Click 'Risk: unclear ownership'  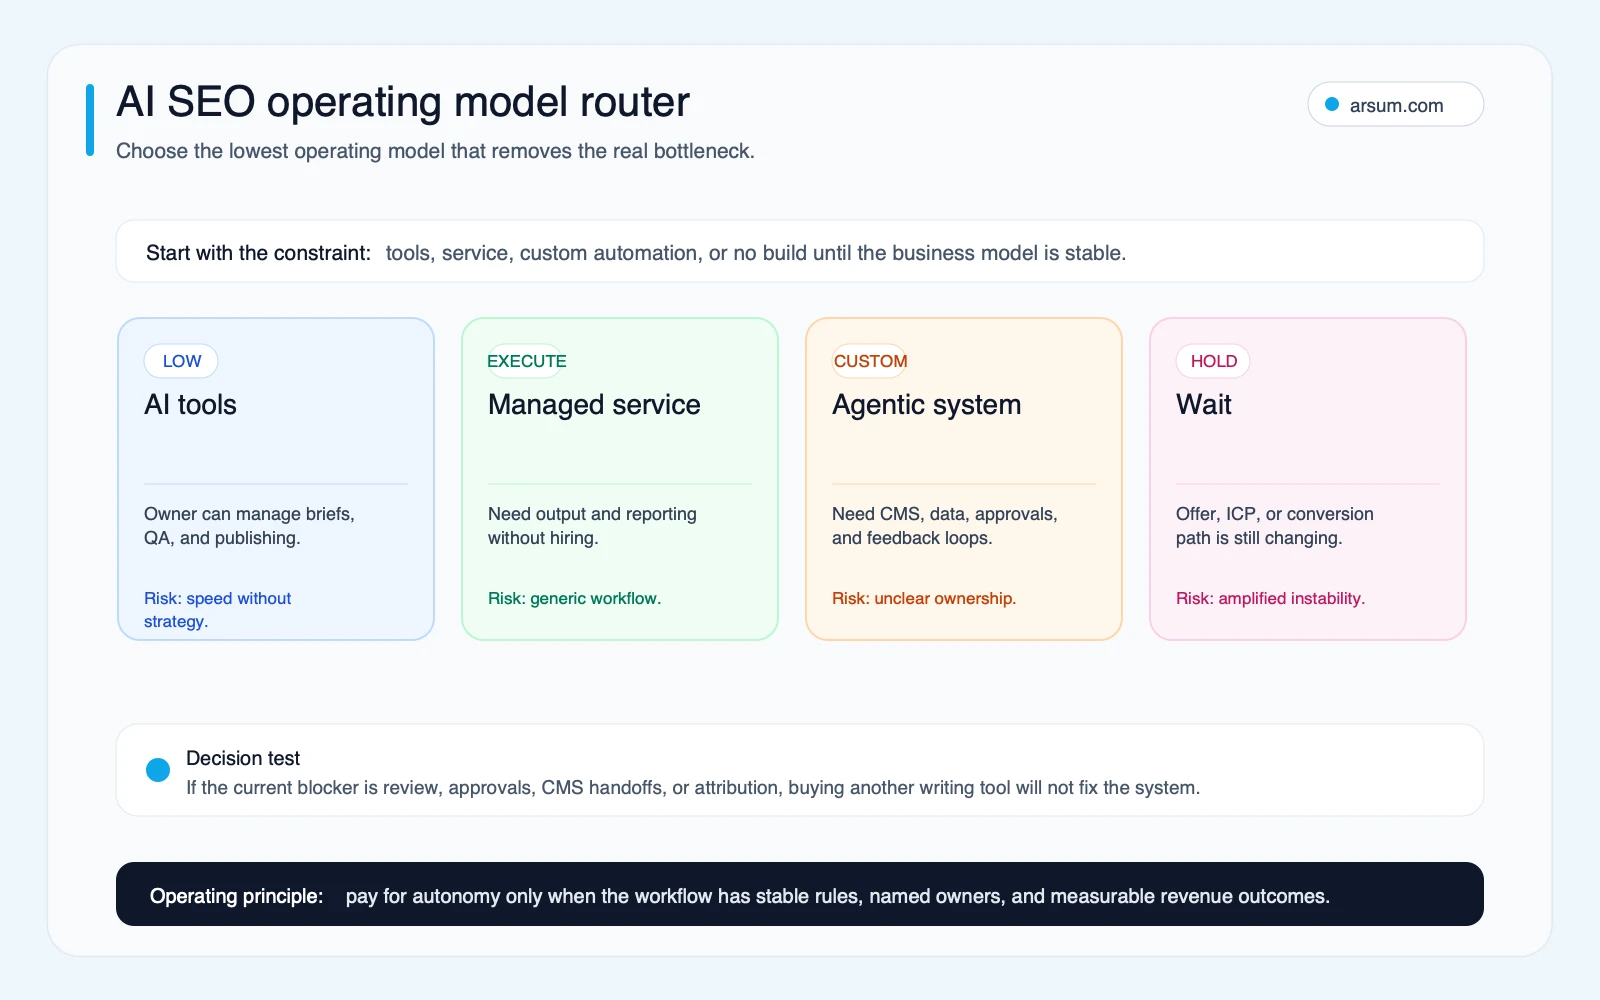tap(923, 598)
